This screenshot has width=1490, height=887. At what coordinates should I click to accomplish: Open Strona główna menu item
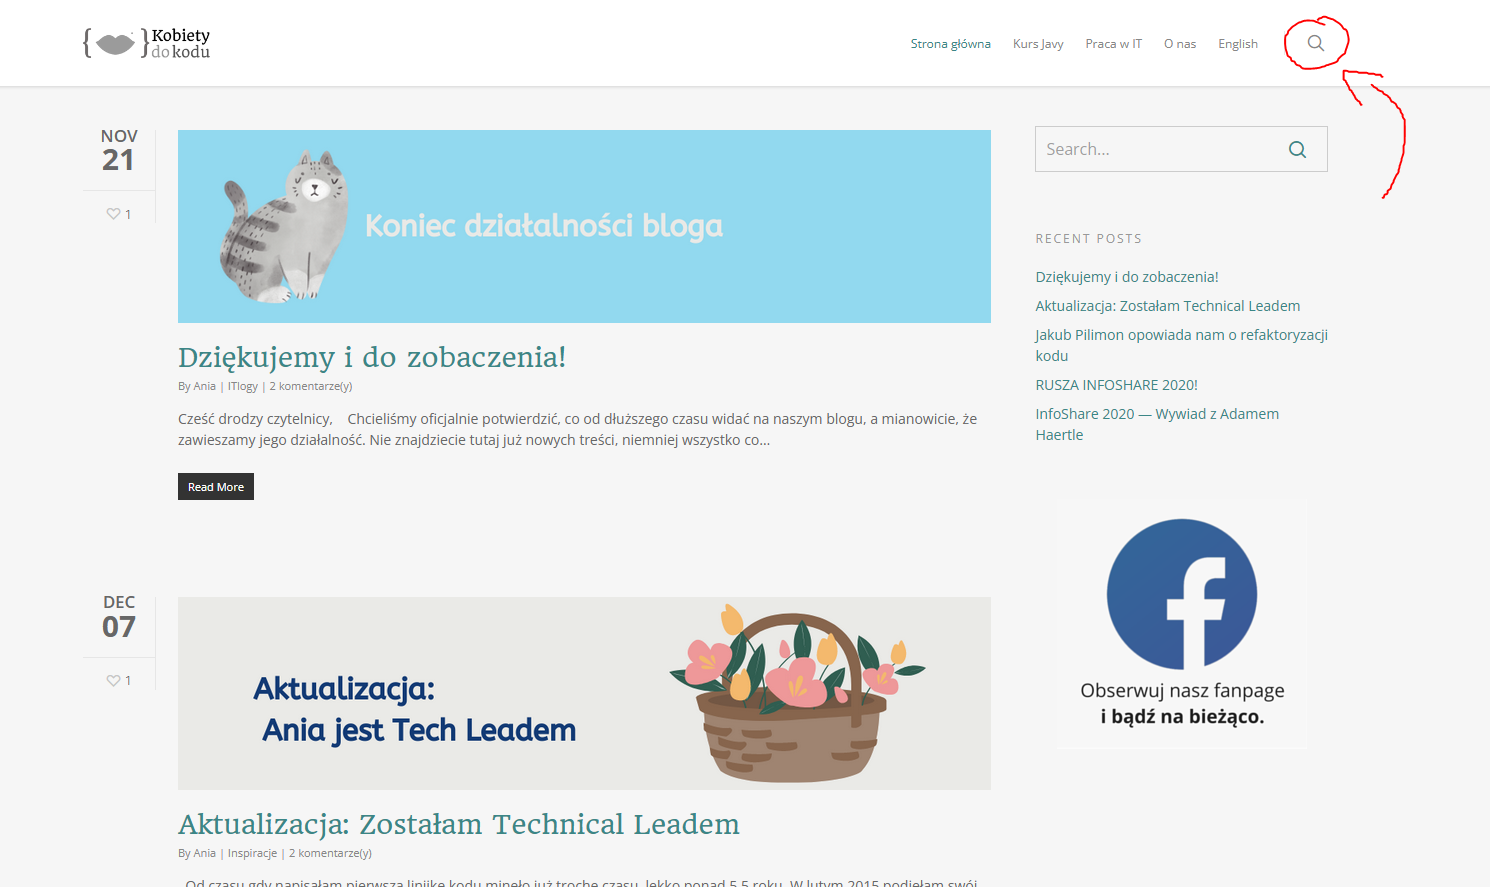tap(950, 44)
